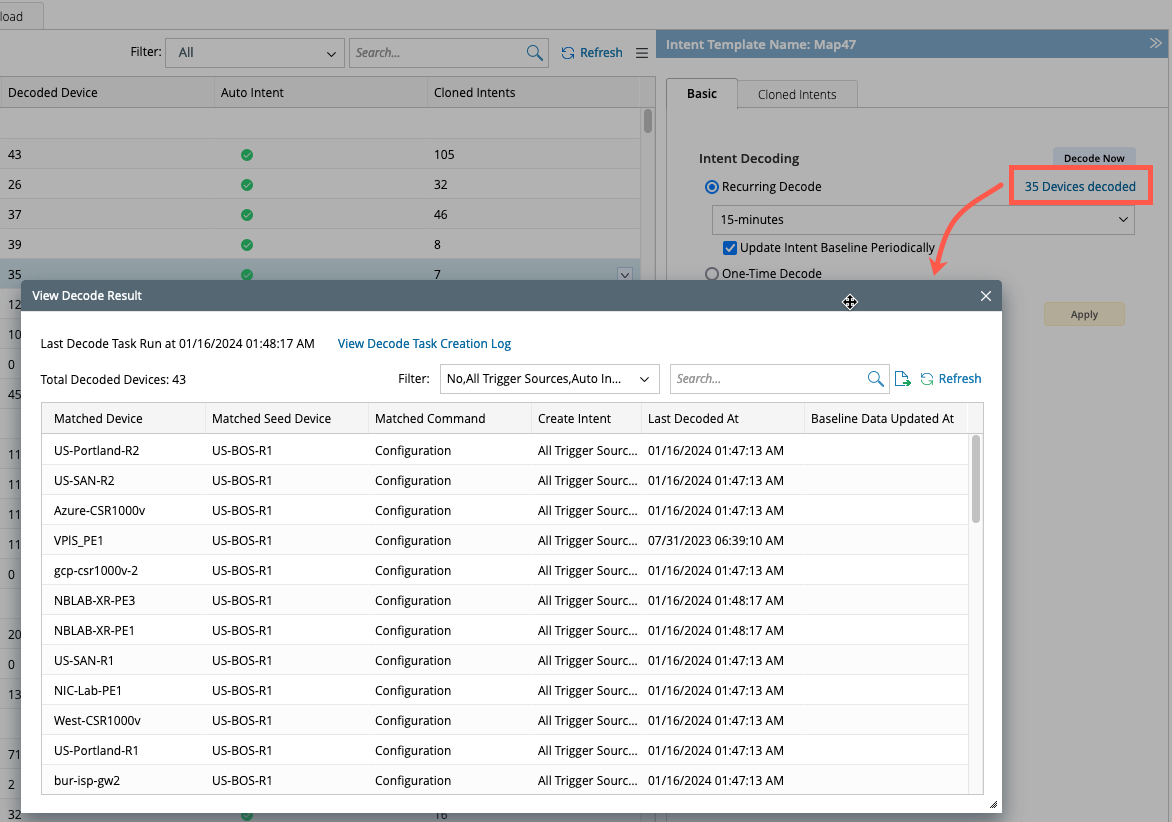Switch to the Cloned Intents tab

797,95
